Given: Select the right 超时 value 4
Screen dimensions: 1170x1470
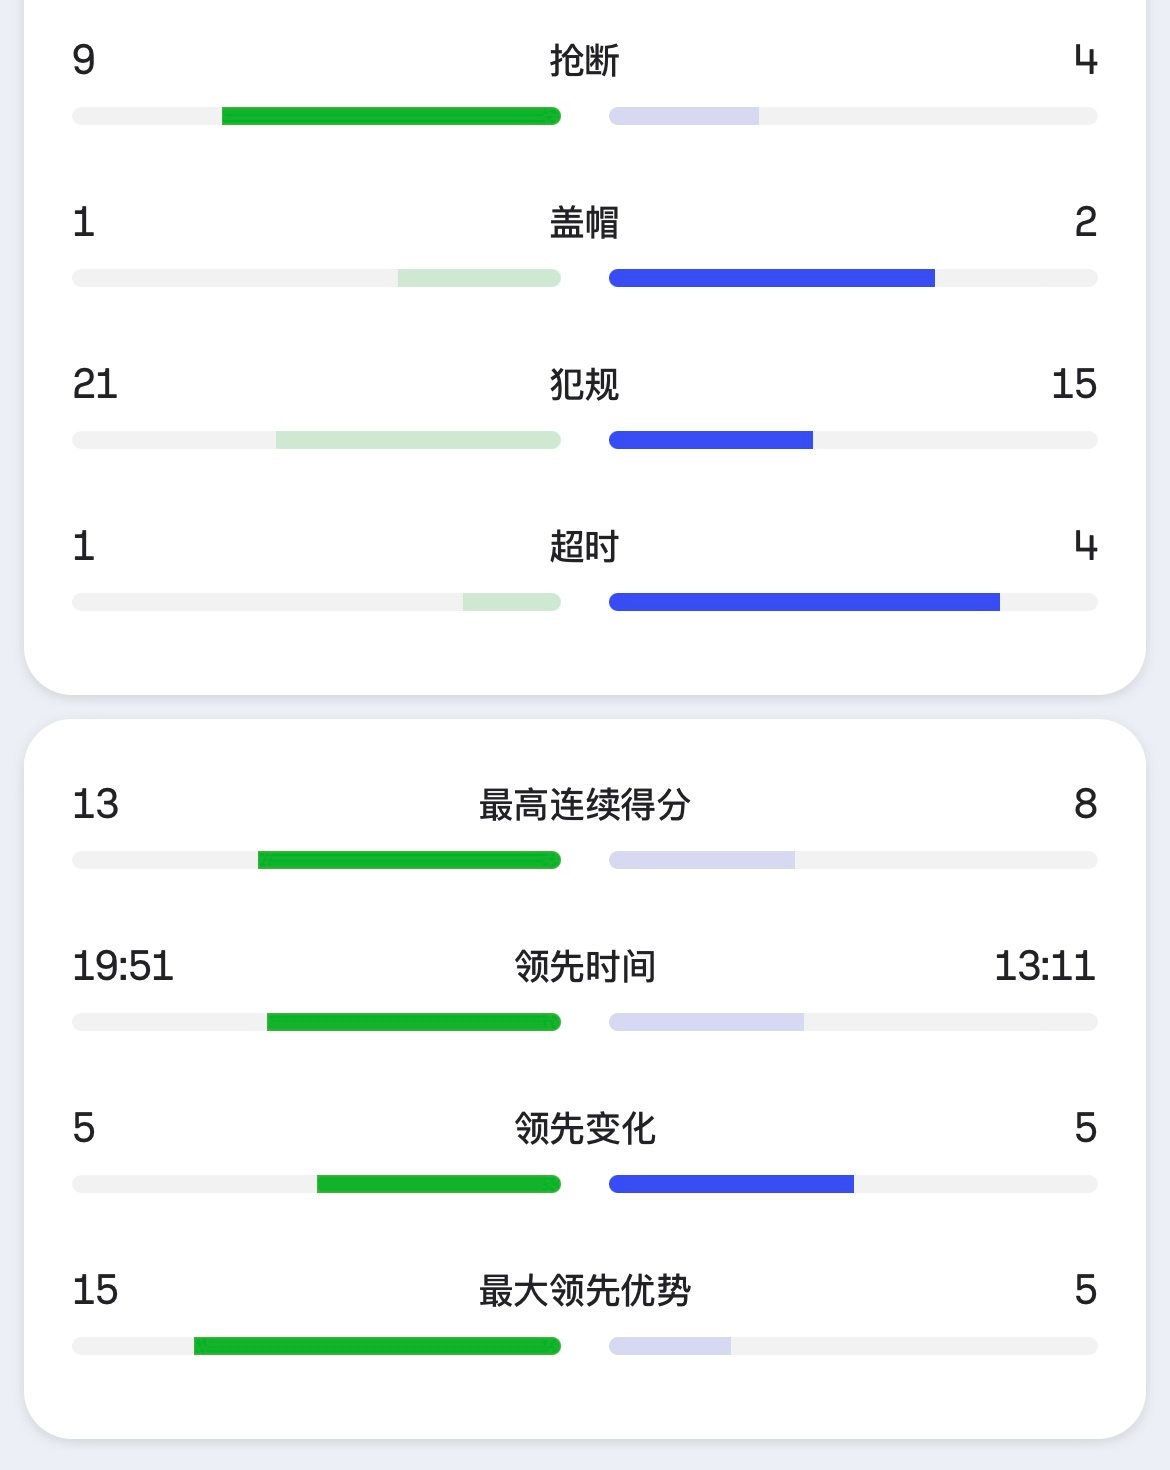Looking at the screenshot, I should pyautogui.click(x=1085, y=546).
